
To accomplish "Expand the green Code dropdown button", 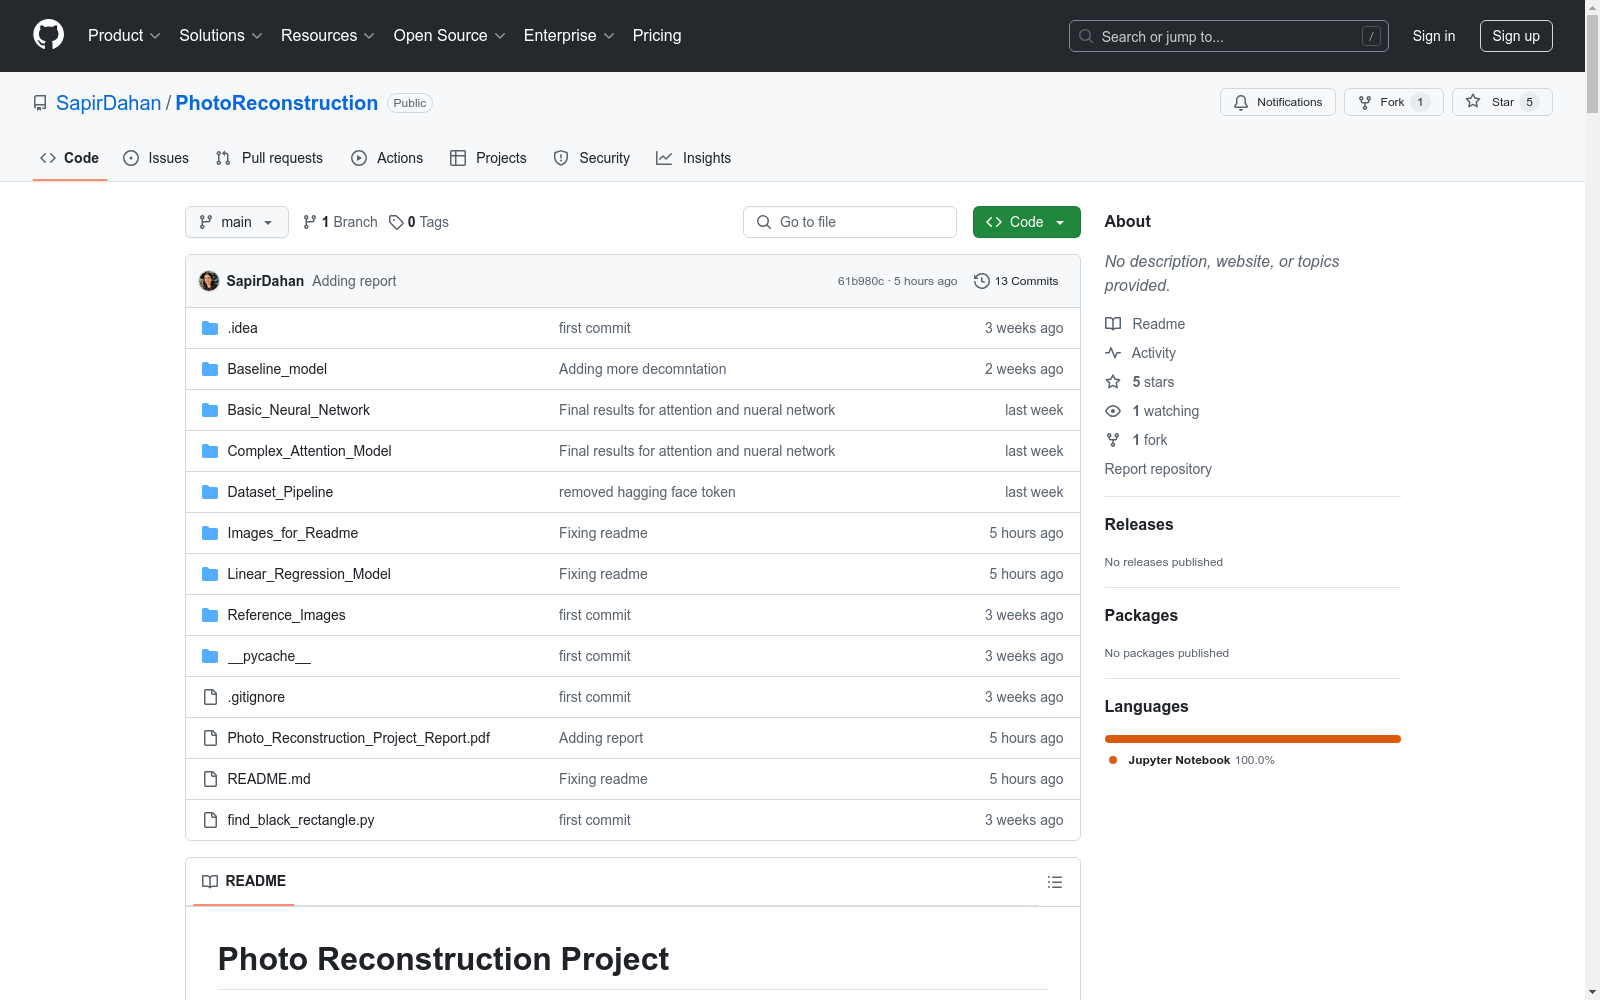I will [1026, 222].
